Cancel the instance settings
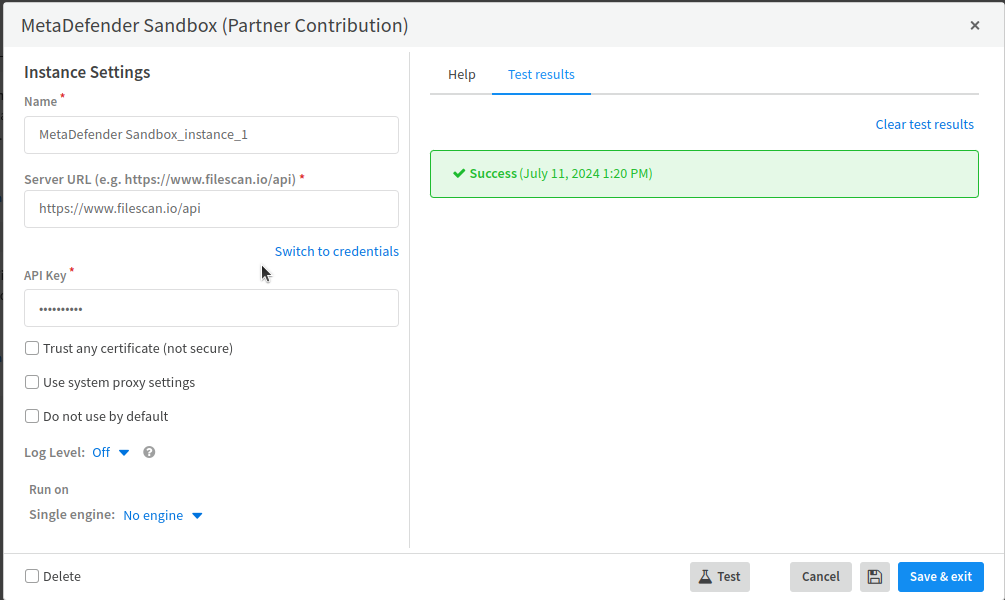 [x=820, y=576]
